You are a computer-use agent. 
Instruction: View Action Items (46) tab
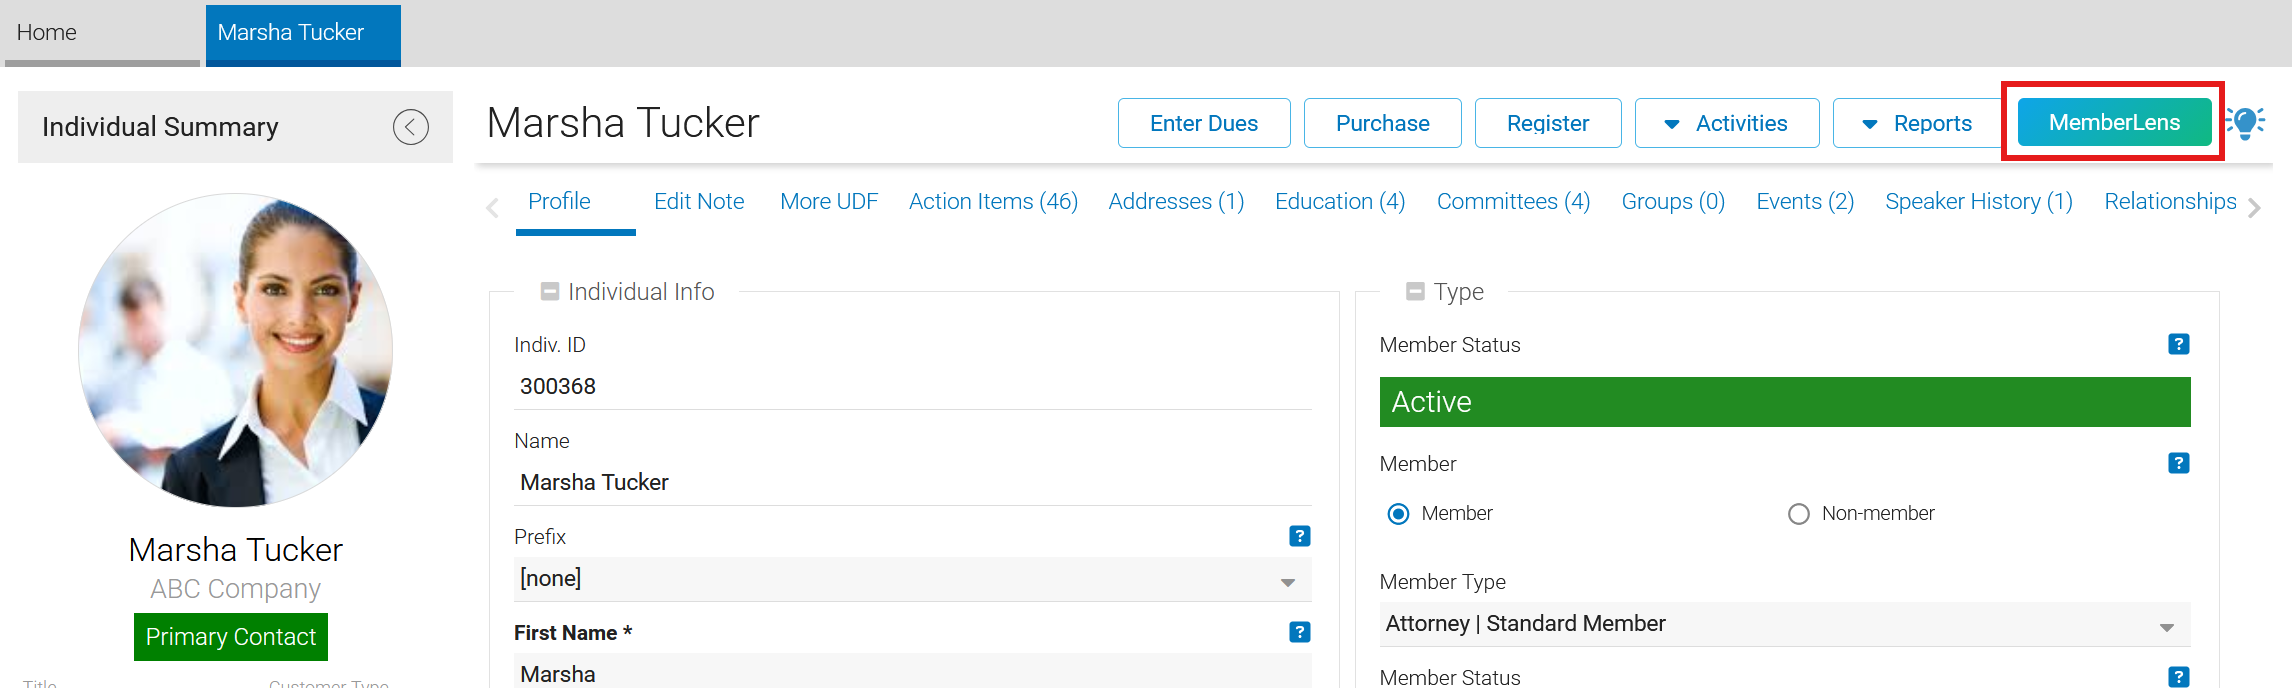(993, 201)
